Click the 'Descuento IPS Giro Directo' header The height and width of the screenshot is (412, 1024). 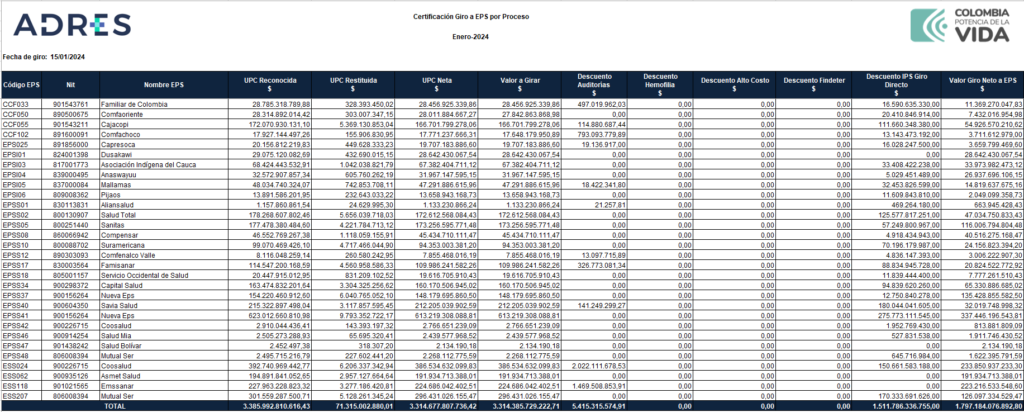tap(897, 84)
